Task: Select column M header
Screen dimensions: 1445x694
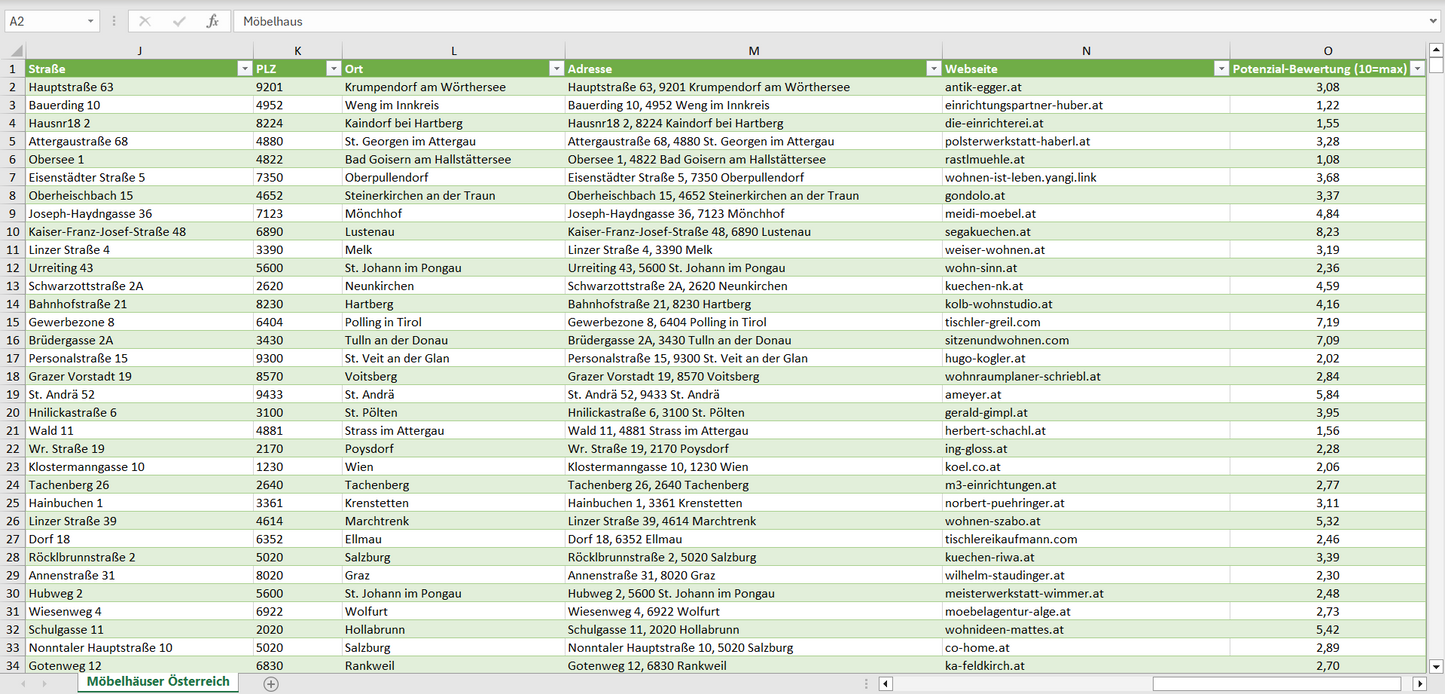Action: coord(753,51)
